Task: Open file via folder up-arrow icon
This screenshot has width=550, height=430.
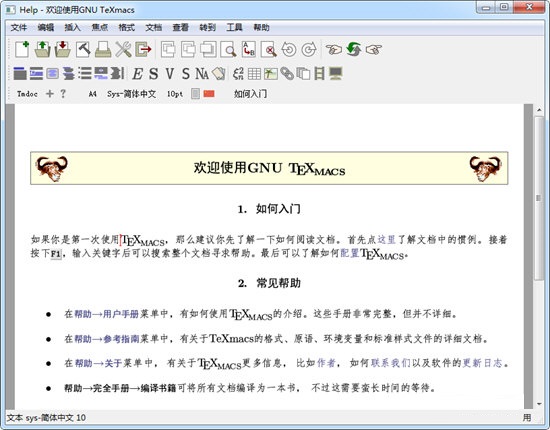Action: (42, 49)
